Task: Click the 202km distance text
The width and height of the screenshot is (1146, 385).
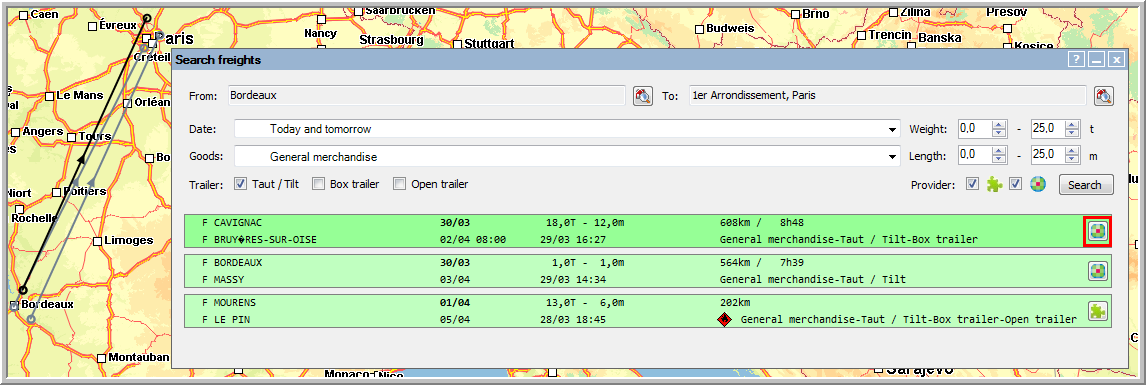Action: click(x=735, y=303)
